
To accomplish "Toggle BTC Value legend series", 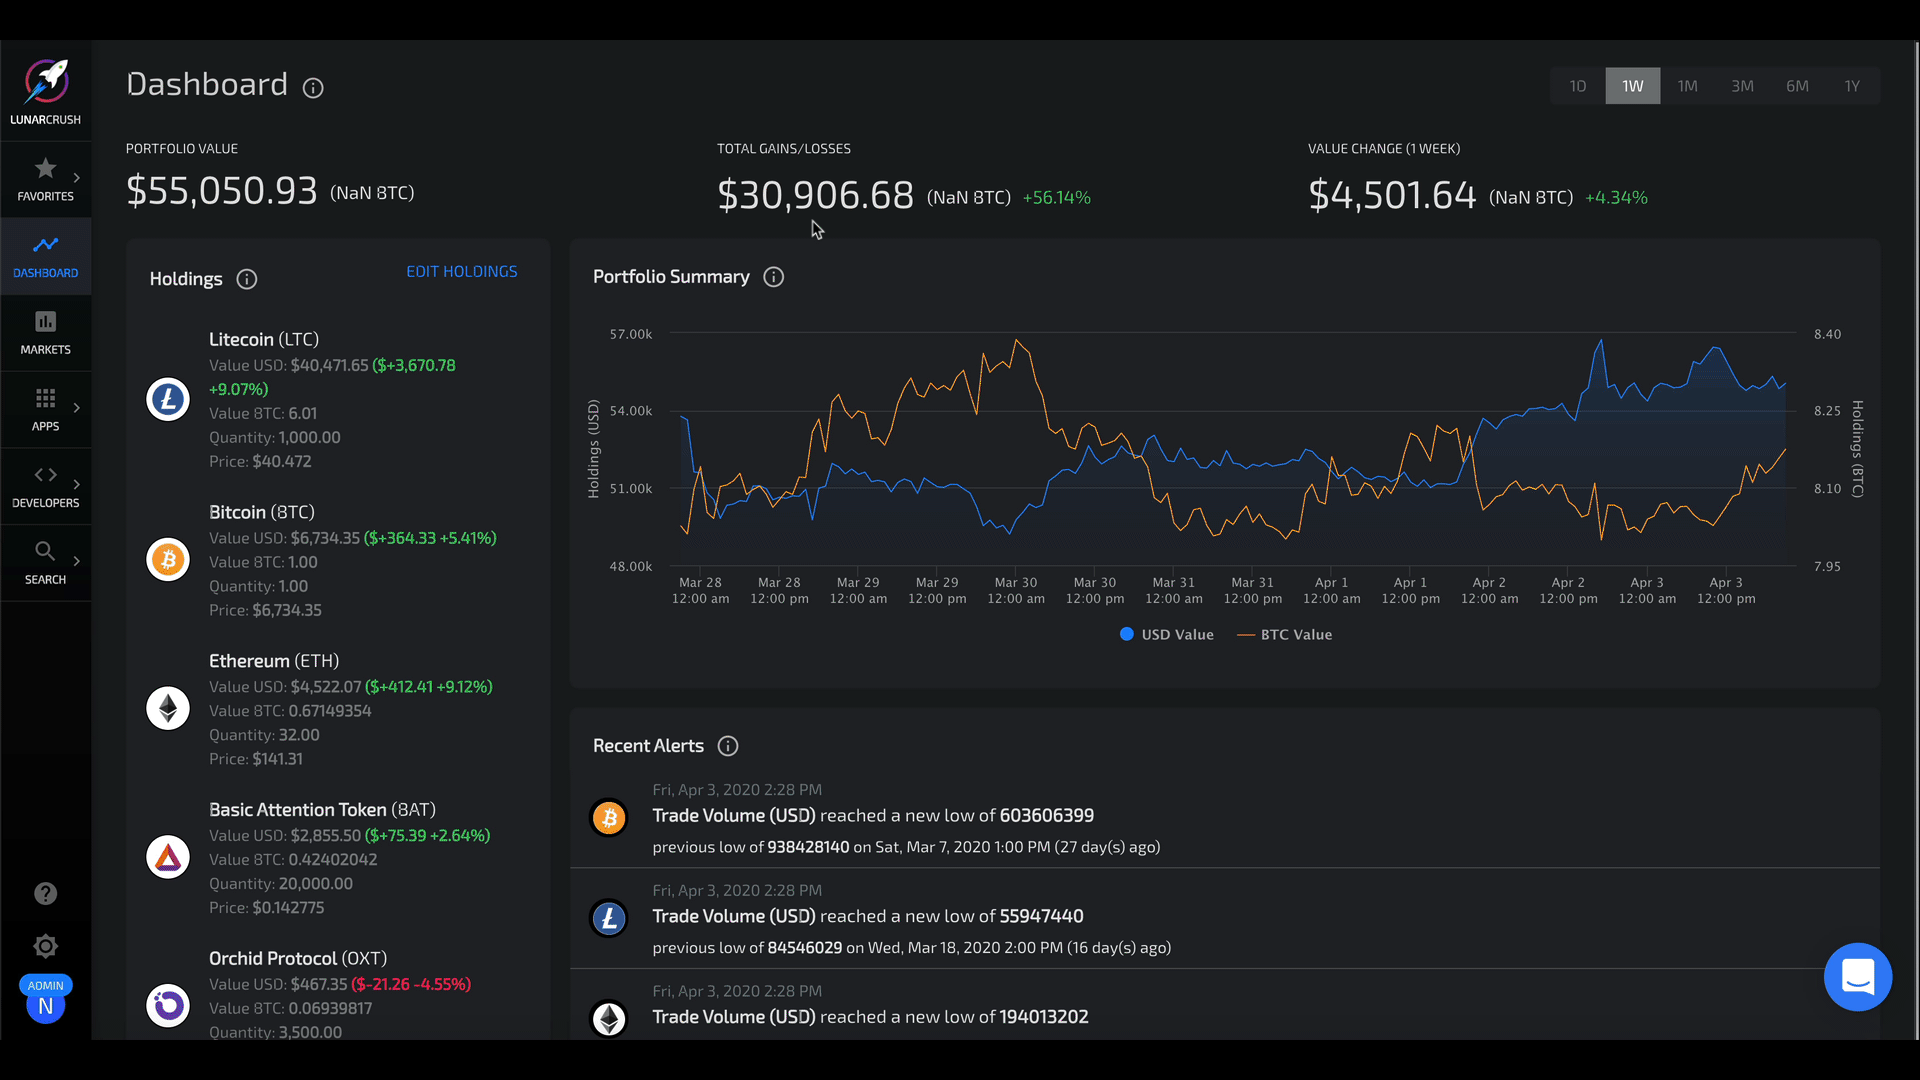I will pos(1285,635).
